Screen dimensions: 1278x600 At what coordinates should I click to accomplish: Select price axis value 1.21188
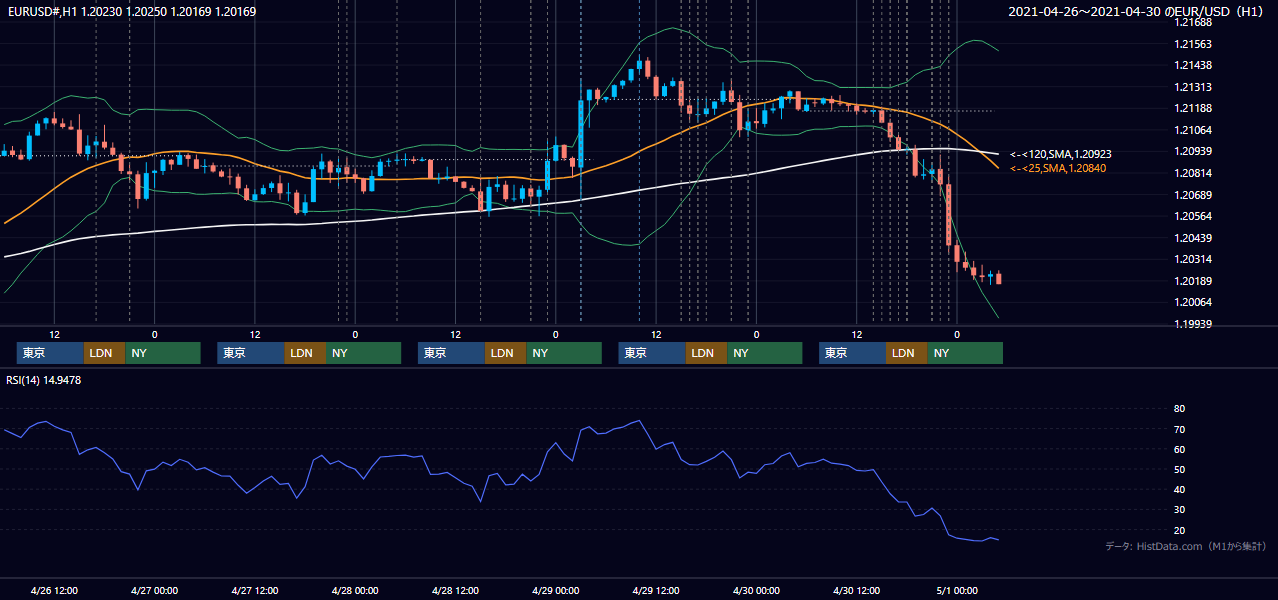coord(1193,108)
